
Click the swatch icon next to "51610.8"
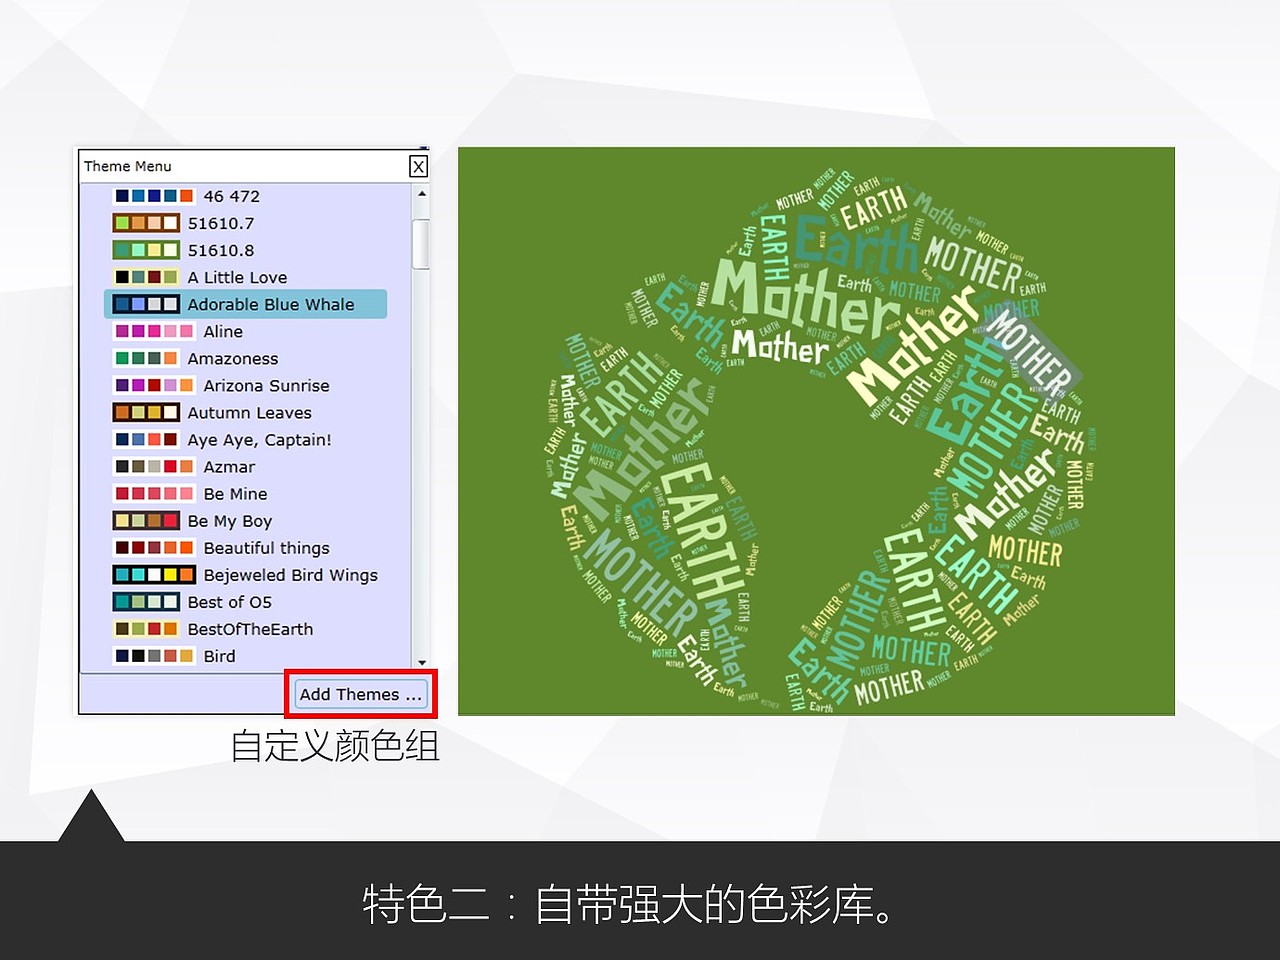[x=146, y=249]
